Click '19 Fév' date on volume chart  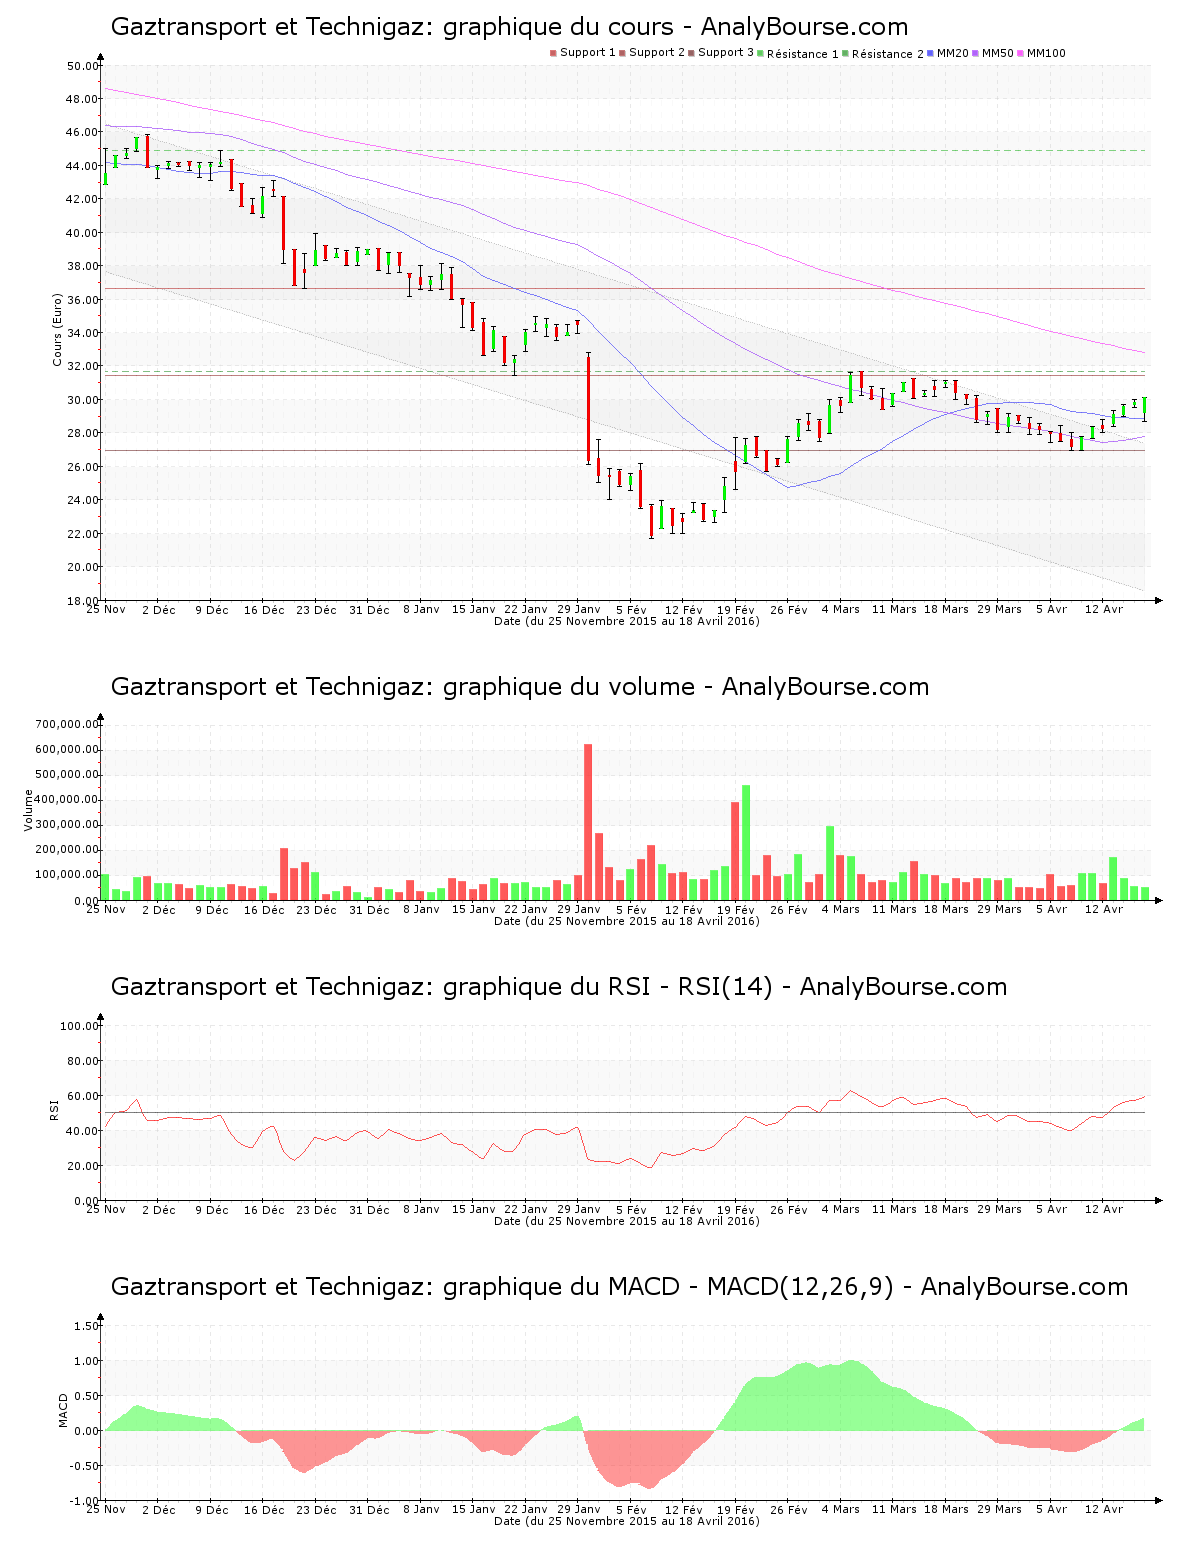pyautogui.click(x=736, y=909)
